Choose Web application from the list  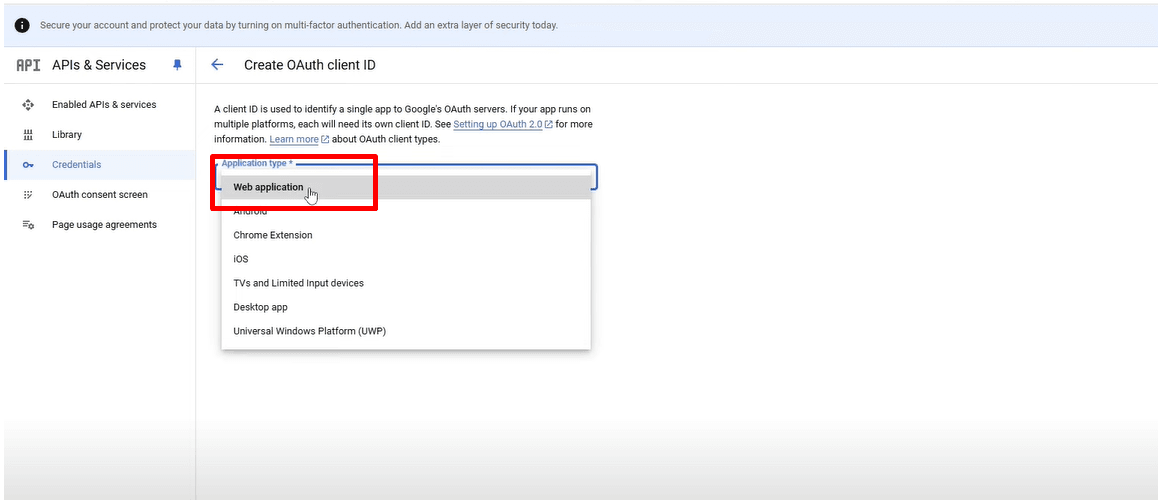[405, 187]
